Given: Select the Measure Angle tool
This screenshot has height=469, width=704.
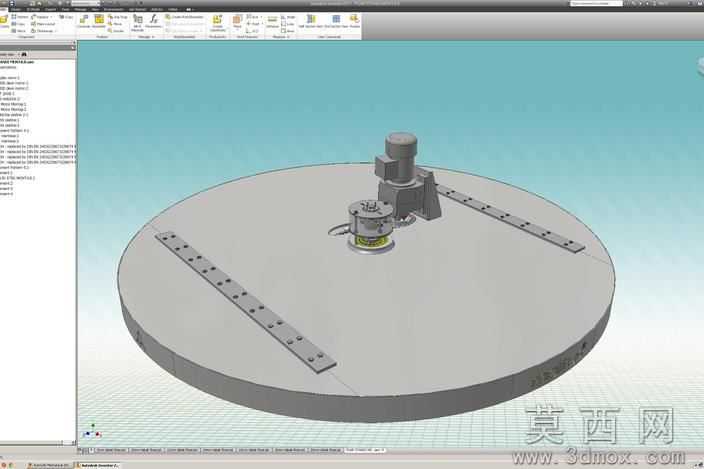Looking at the screenshot, I should [x=289, y=17].
